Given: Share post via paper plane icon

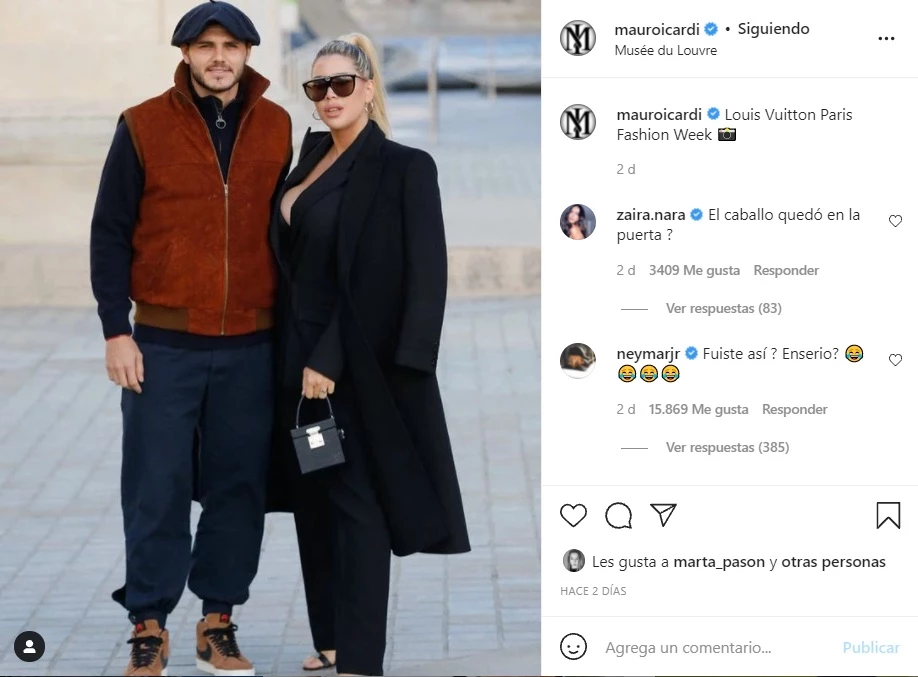Looking at the screenshot, I should (663, 515).
